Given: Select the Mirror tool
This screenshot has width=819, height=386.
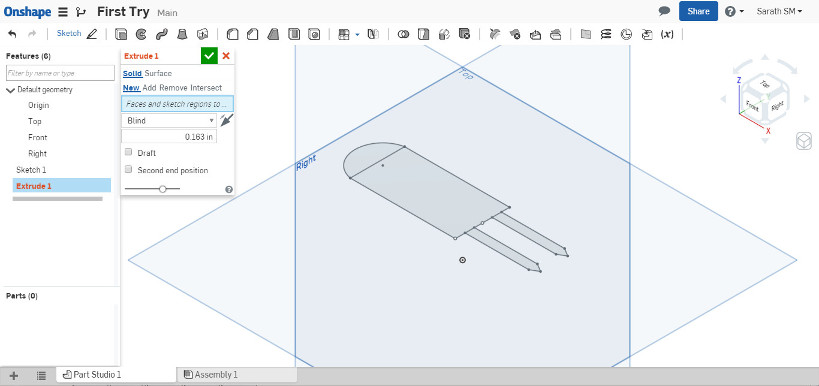Looking at the screenshot, I should pos(373,34).
